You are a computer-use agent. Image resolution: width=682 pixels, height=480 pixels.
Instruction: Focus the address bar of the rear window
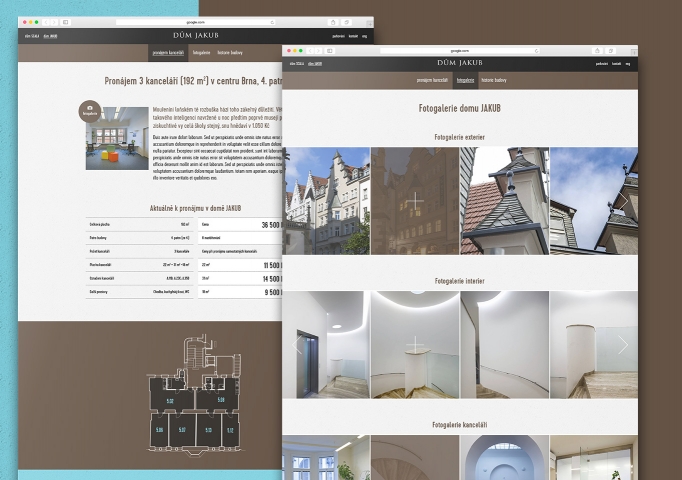coord(196,22)
